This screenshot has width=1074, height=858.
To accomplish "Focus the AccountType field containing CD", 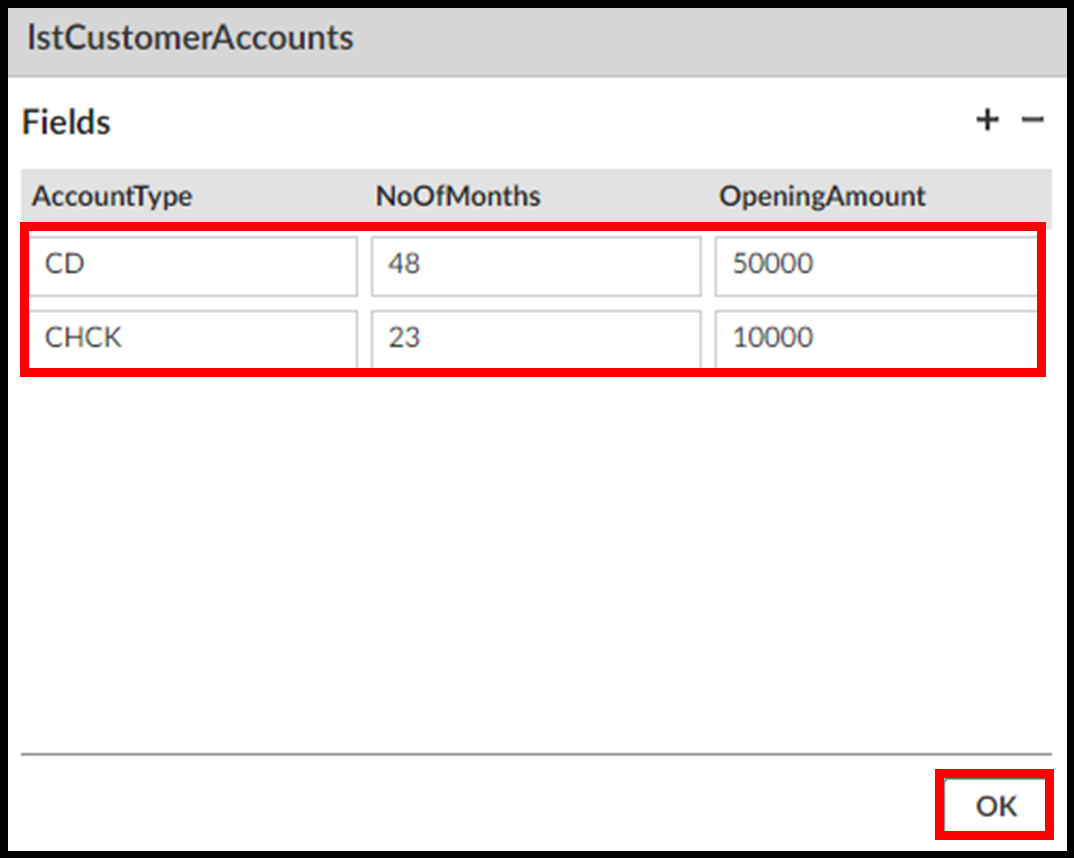I will (x=192, y=266).
